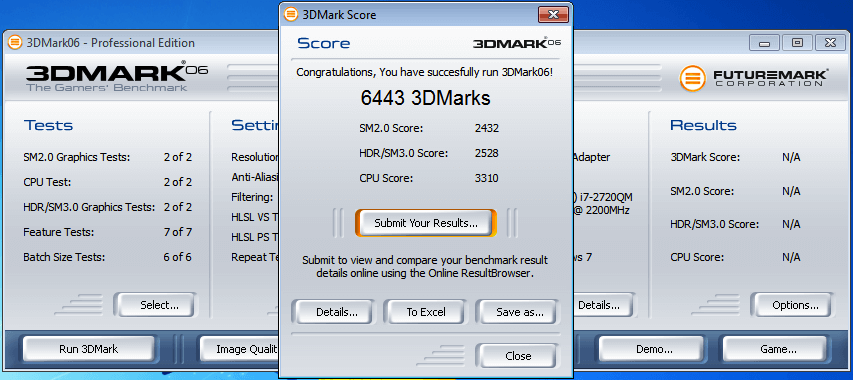The image size is (853, 380).
Task: Close the Score dialog via red X
Action: click(x=553, y=15)
